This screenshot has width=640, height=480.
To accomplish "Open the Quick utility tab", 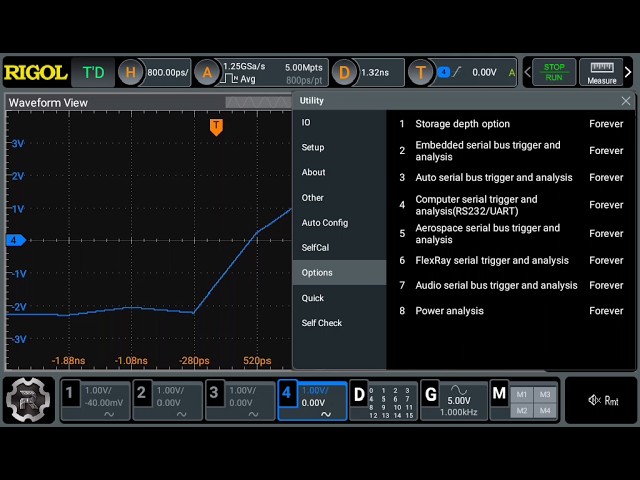I will pos(340,298).
